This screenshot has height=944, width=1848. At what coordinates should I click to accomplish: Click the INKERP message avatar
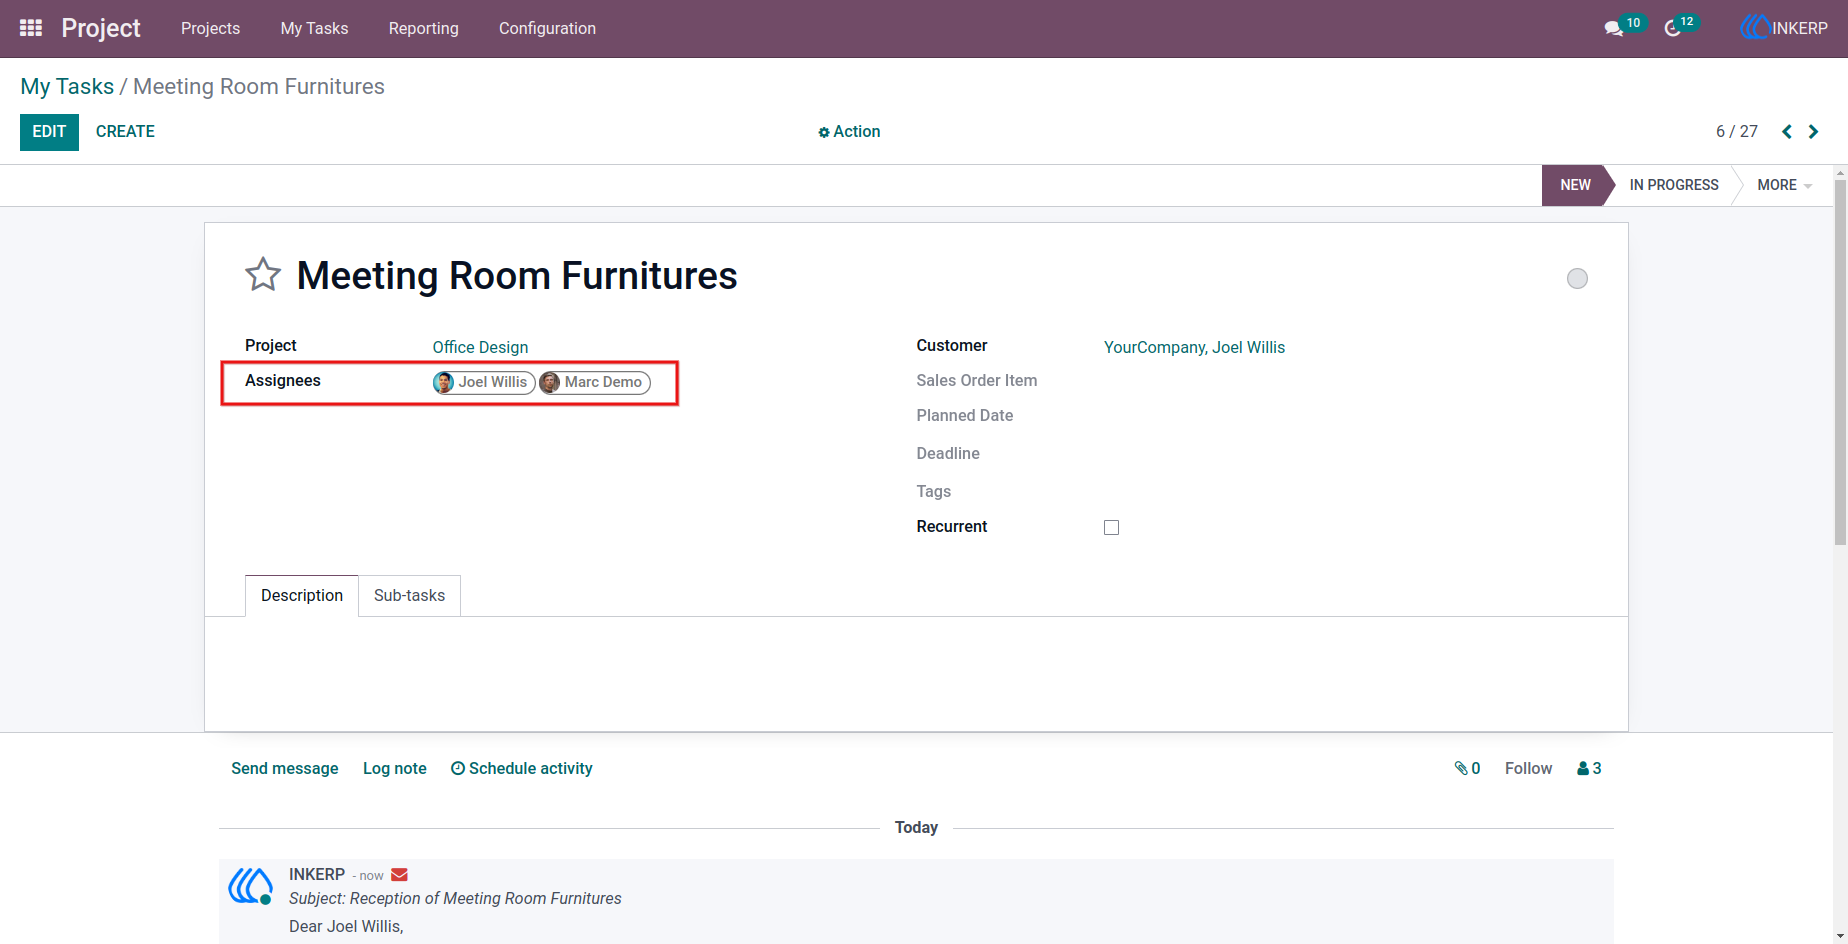coord(250,886)
